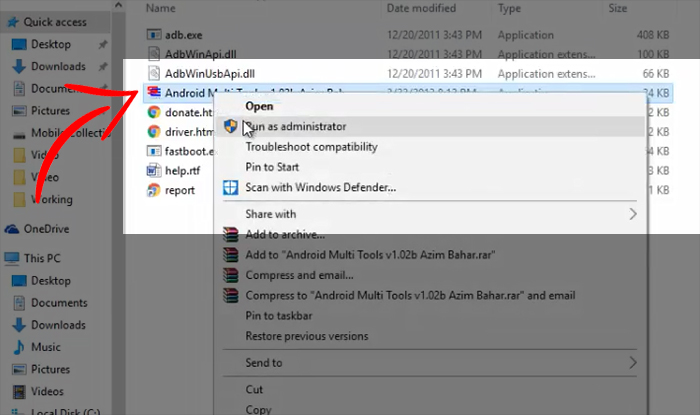This screenshot has width=700, height=415.
Task: Click the report file icon
Action: click(154, 190)
